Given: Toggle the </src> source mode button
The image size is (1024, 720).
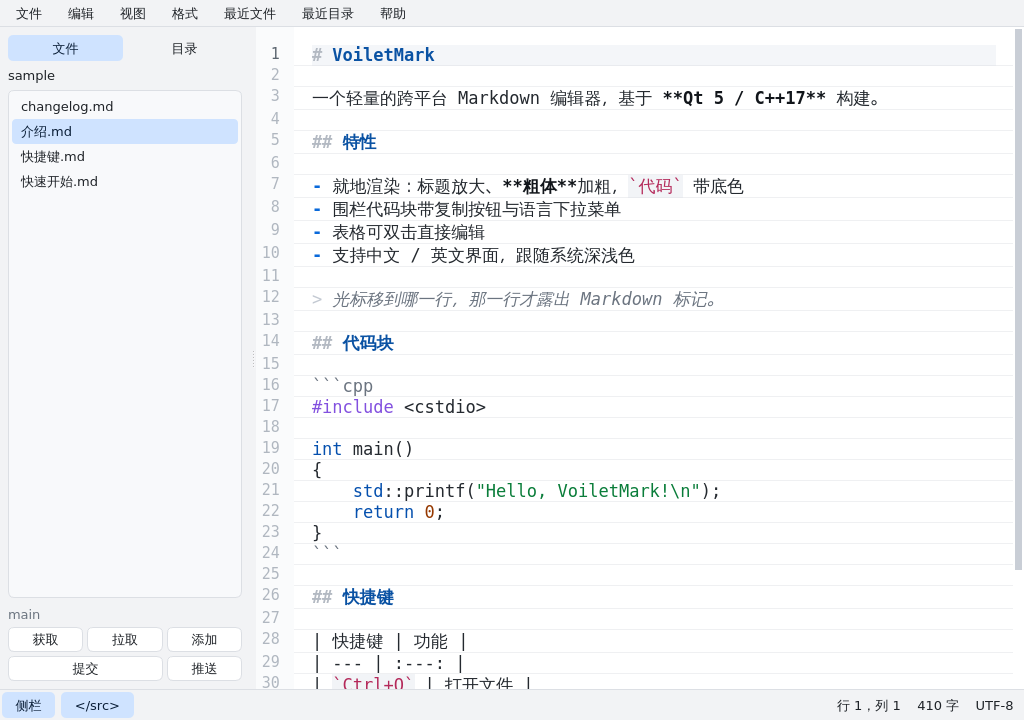Looking at the screenshot, I should (97, 705).
